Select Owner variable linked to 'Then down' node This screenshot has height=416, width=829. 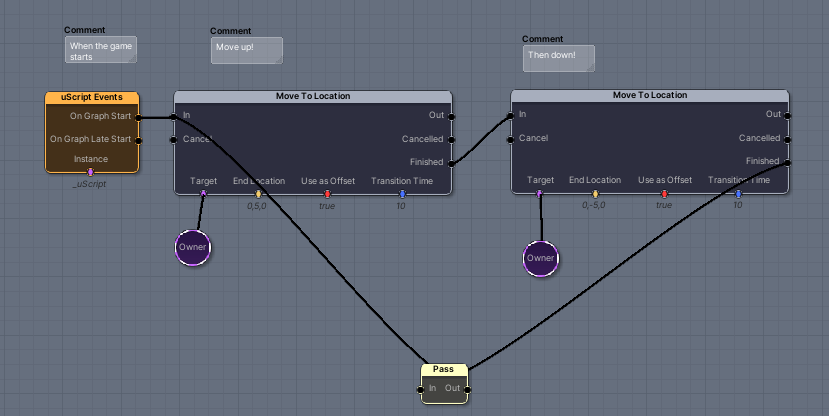(540, 258)
